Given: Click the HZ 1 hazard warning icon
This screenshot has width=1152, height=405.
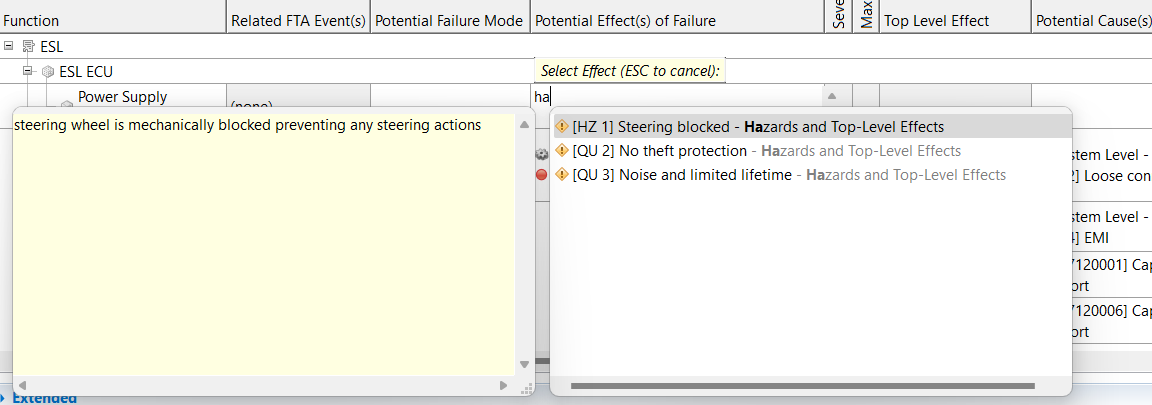Looking at the screenshot, I should click(x=561, y=127).
